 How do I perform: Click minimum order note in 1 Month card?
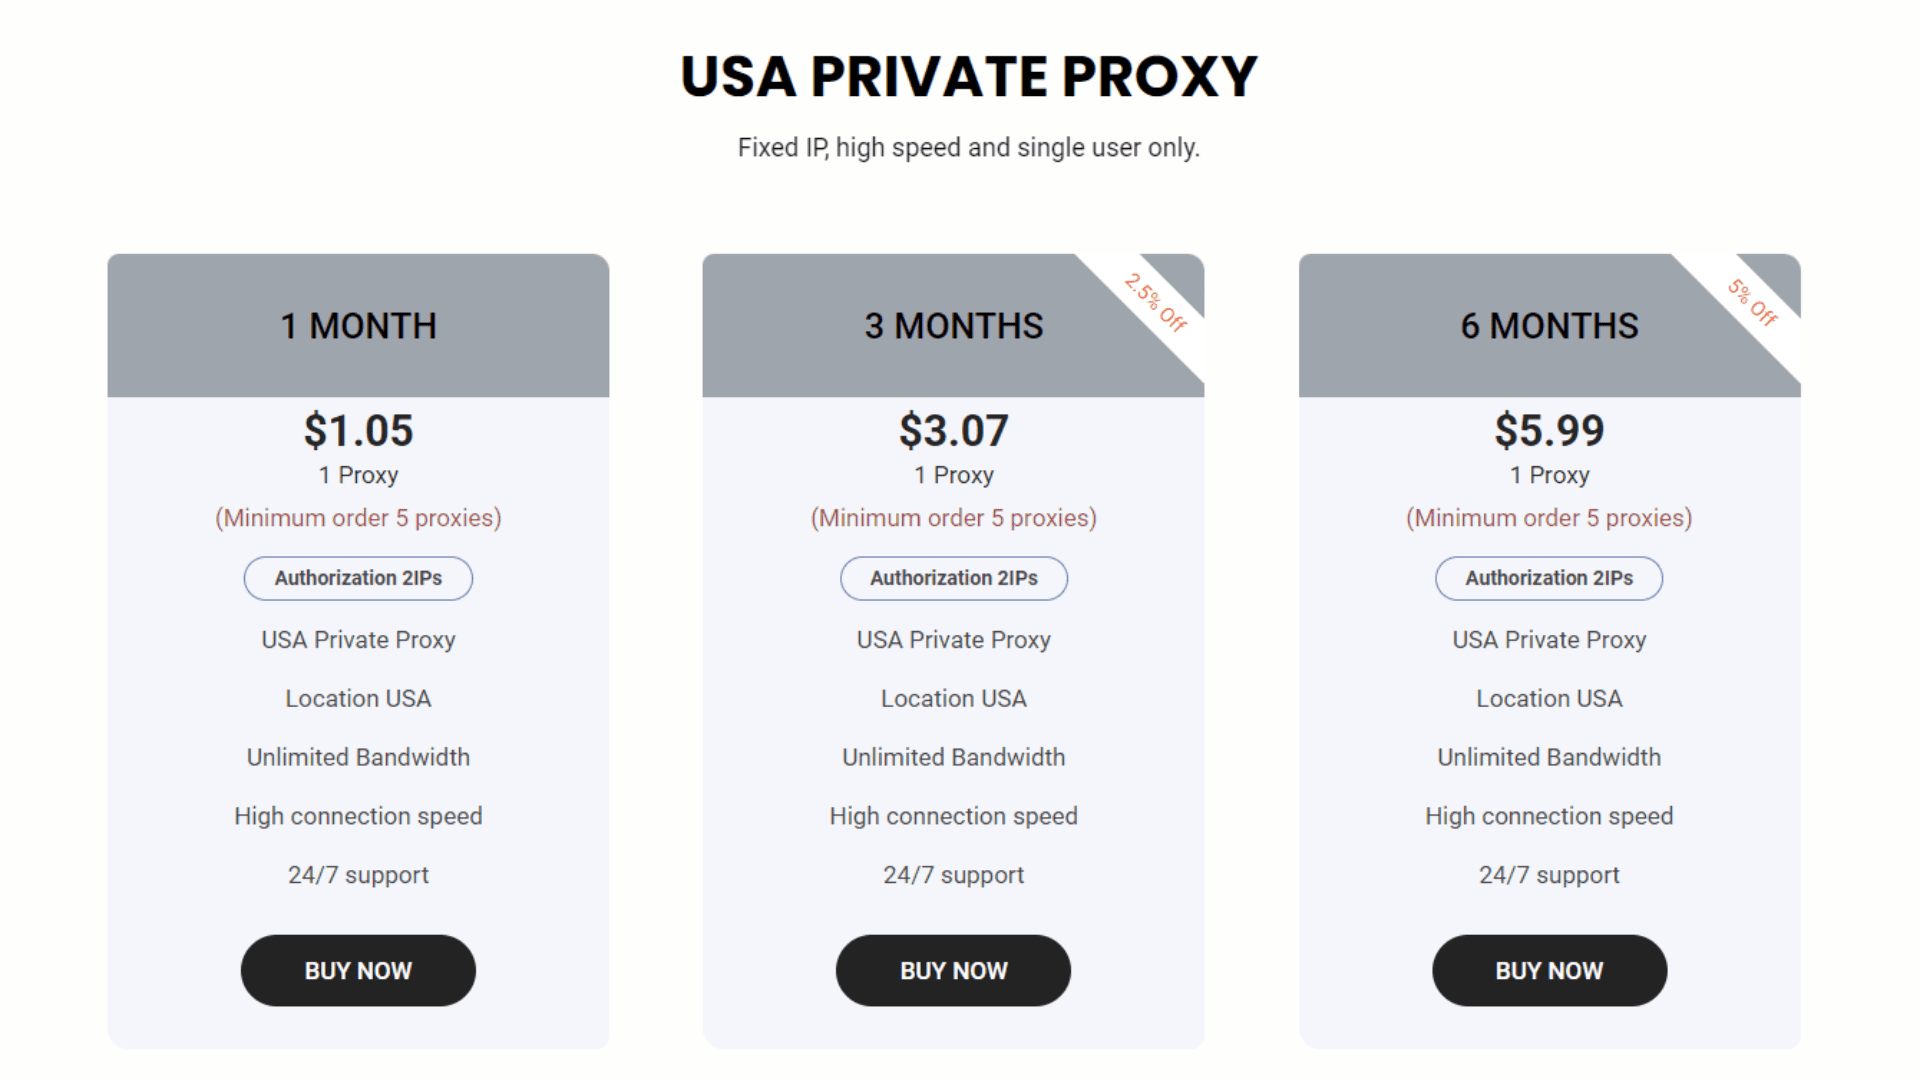(x=358, y=518)
